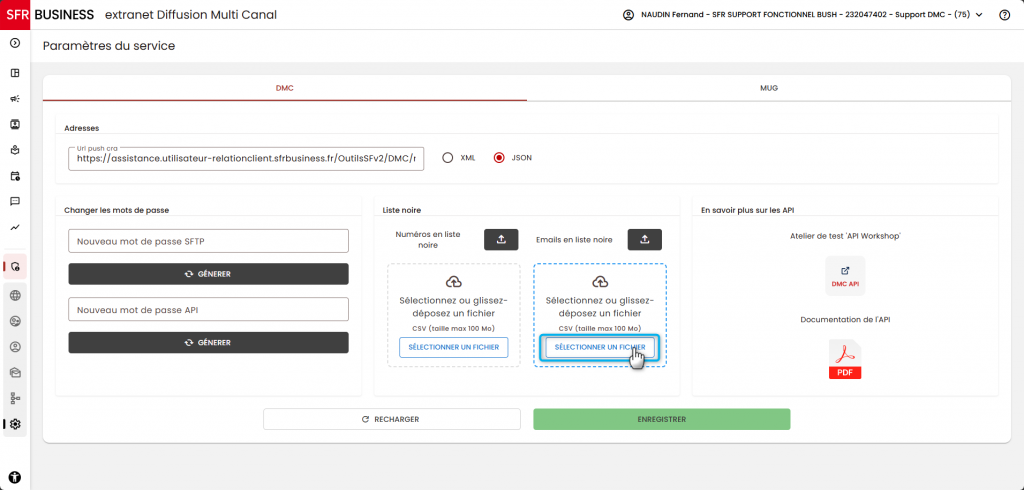Click the Nouveau mot de passe SFTP field
1024x490 pixels.
208,241
